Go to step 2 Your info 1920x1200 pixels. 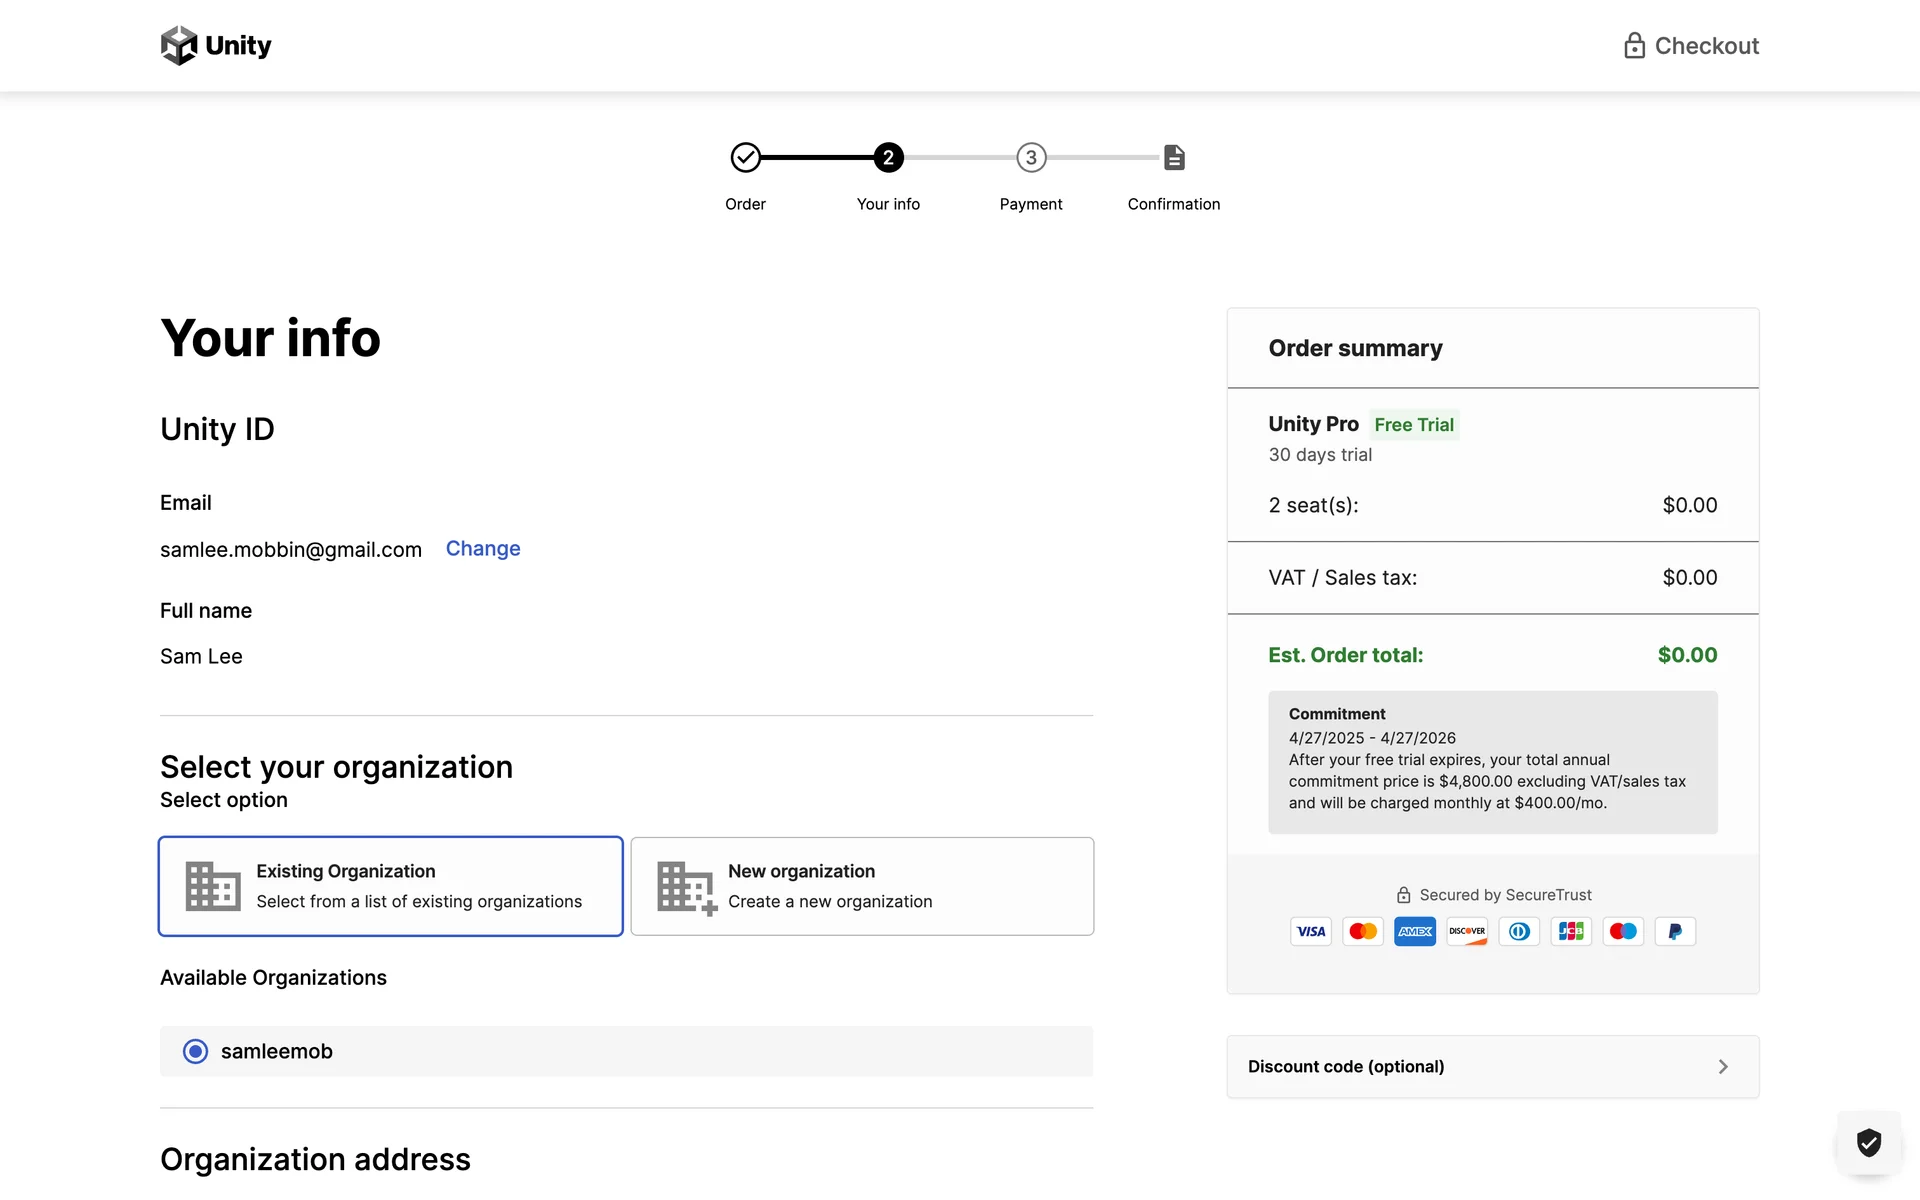[x=888, y=158]
